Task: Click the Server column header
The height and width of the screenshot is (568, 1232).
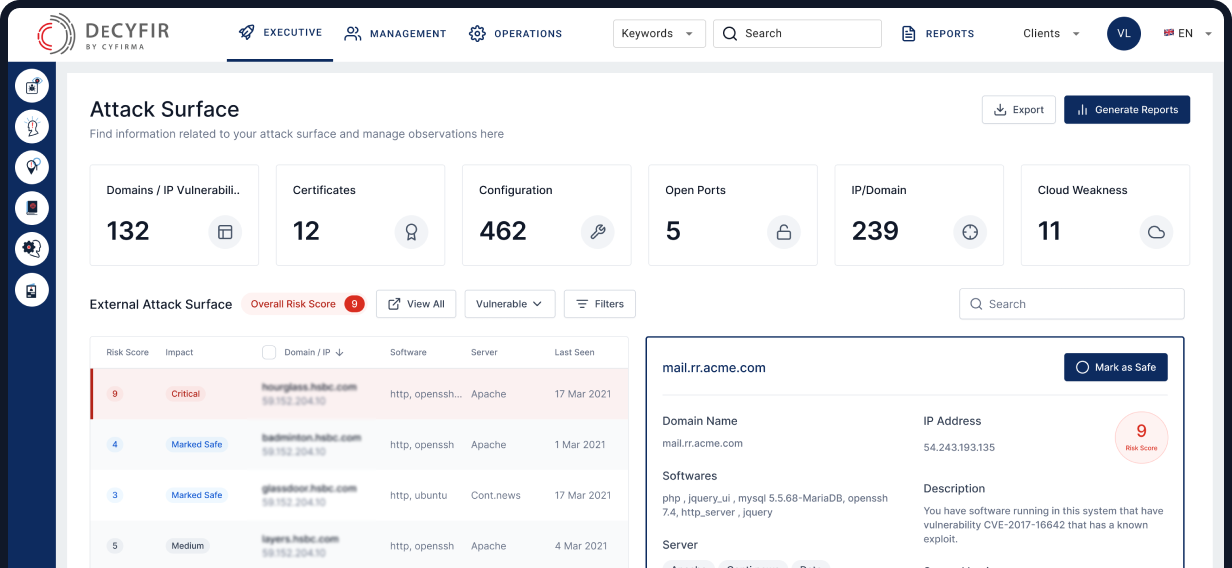Action: pyautogui.click(x=484, y=352)
